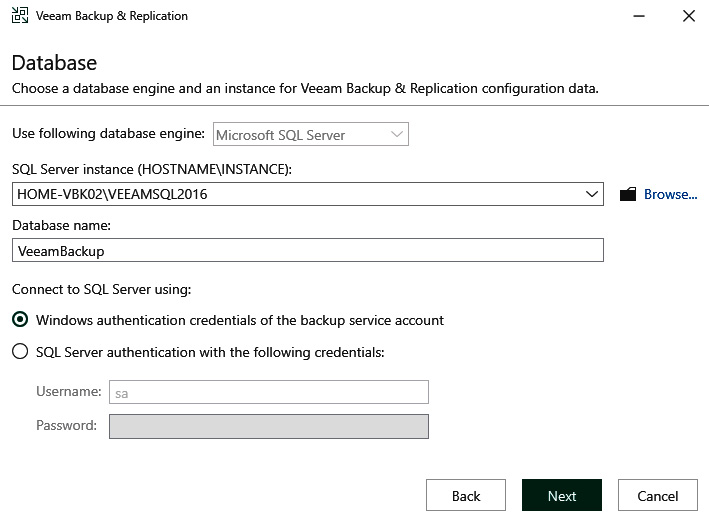Go to the Next wizard step

562,495
